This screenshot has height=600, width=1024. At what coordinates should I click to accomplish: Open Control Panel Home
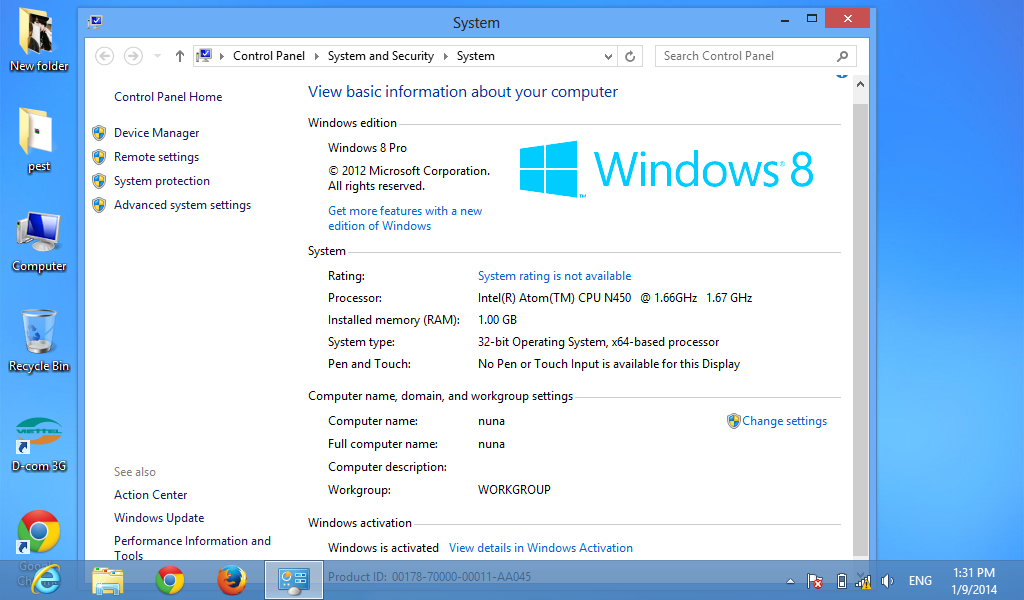(x=168, y=97)
